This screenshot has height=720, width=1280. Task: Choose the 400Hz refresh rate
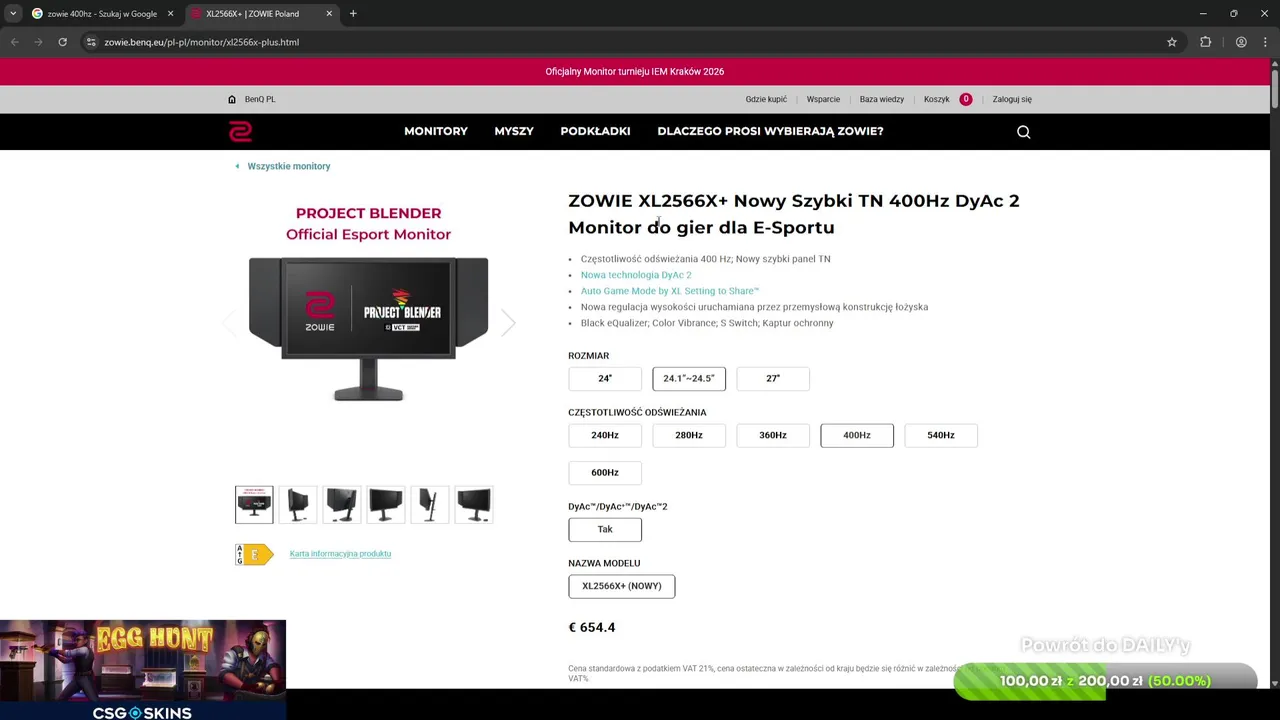(x=857, y=435)
